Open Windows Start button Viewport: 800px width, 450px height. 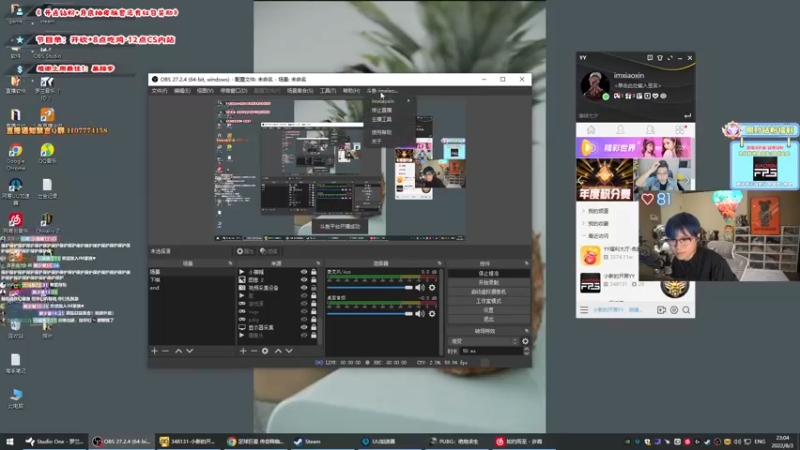[x=10, y=441]
